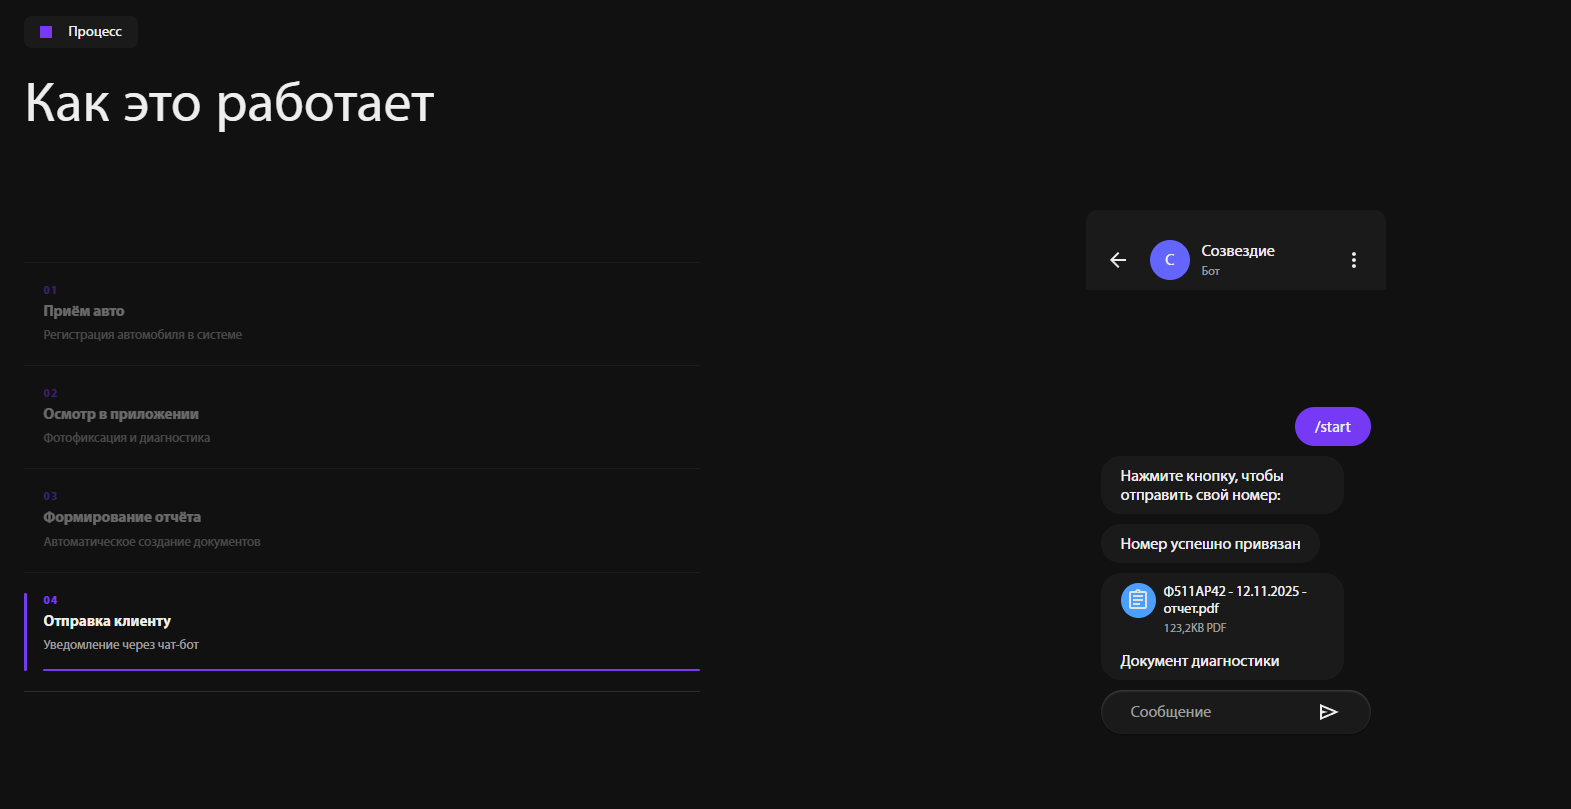Click the Созвездие chat title
The width and height of the screenshot is (1571, 809).
[x=1238, y=251]
